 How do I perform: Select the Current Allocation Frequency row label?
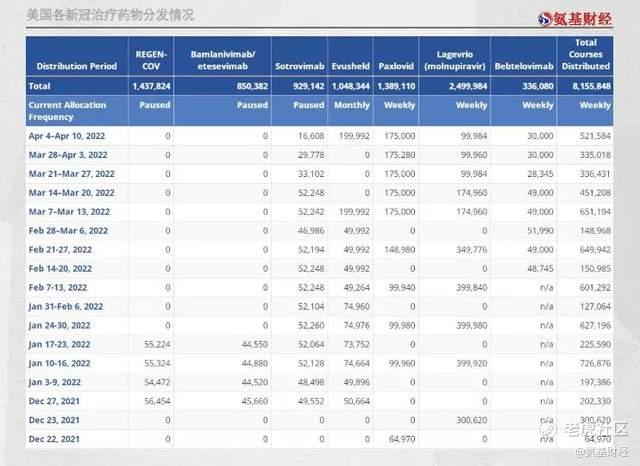click(x=66, y=109)
